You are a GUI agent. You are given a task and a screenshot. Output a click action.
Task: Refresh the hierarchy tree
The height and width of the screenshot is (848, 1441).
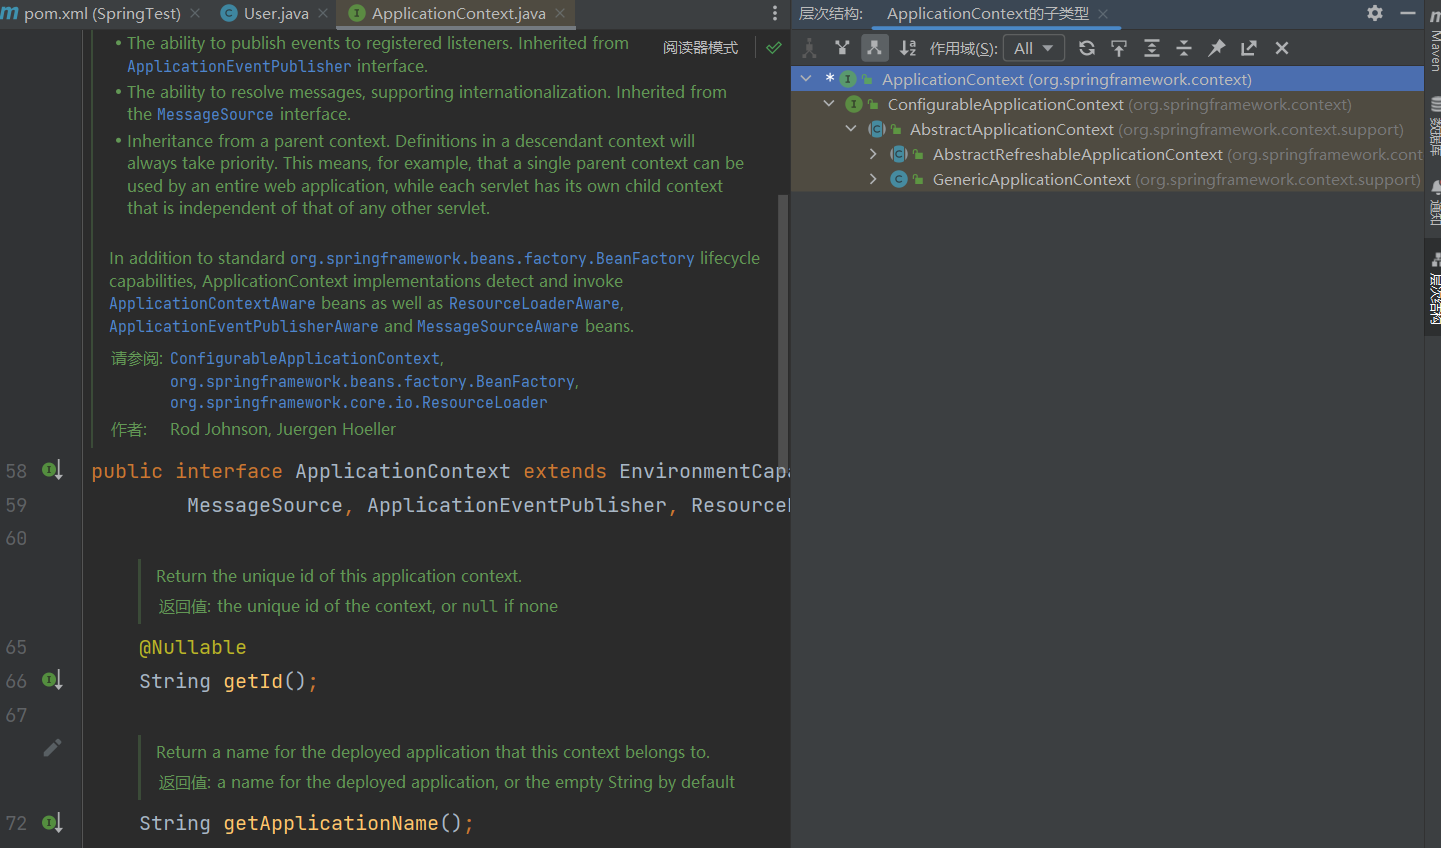[1087, 48]
